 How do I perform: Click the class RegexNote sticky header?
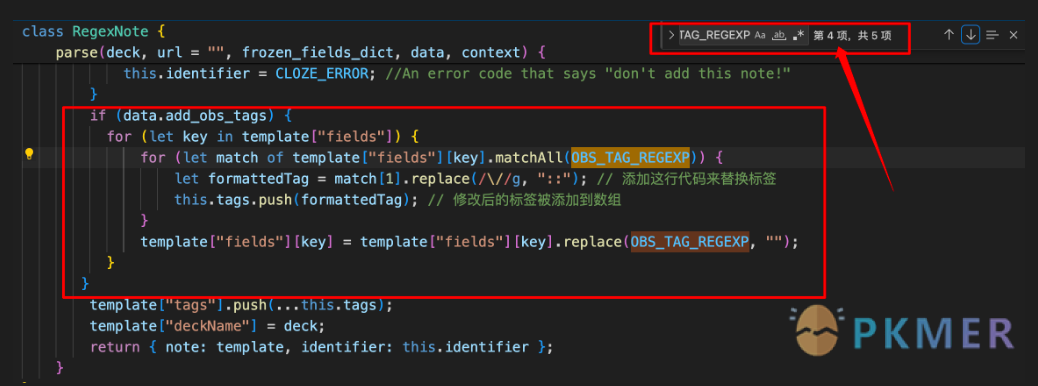coord(93,31)
